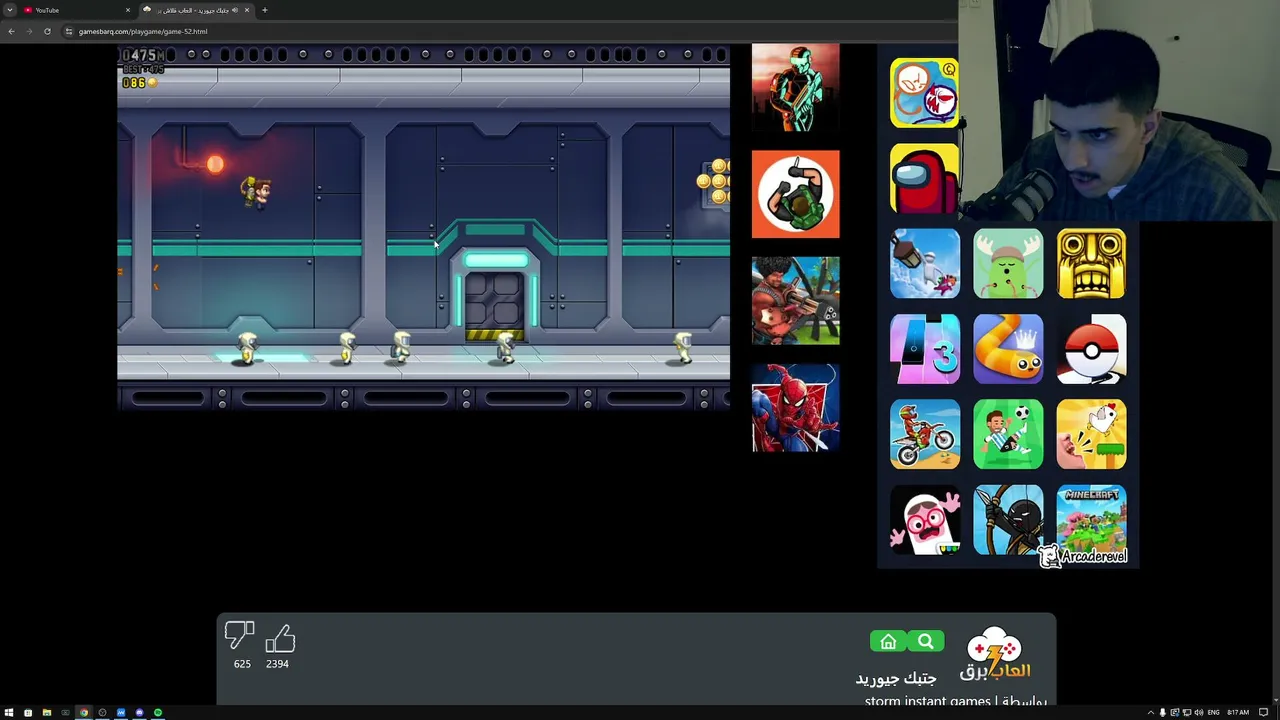Go to site home via green house button

pos(888,642)
